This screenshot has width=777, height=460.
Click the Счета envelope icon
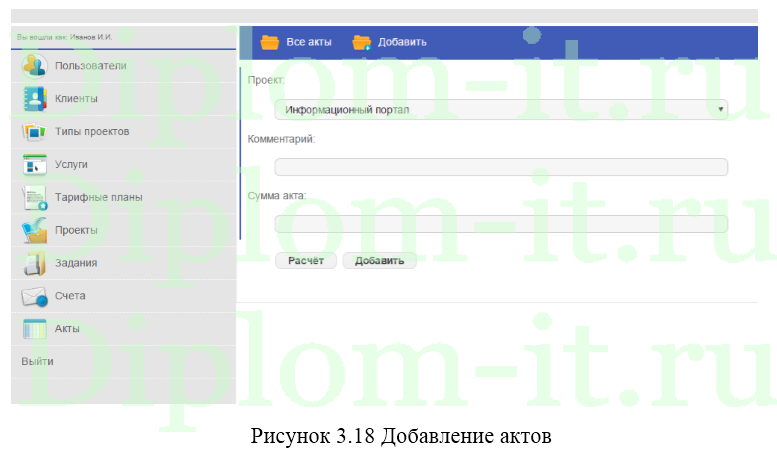pos(35,297)
